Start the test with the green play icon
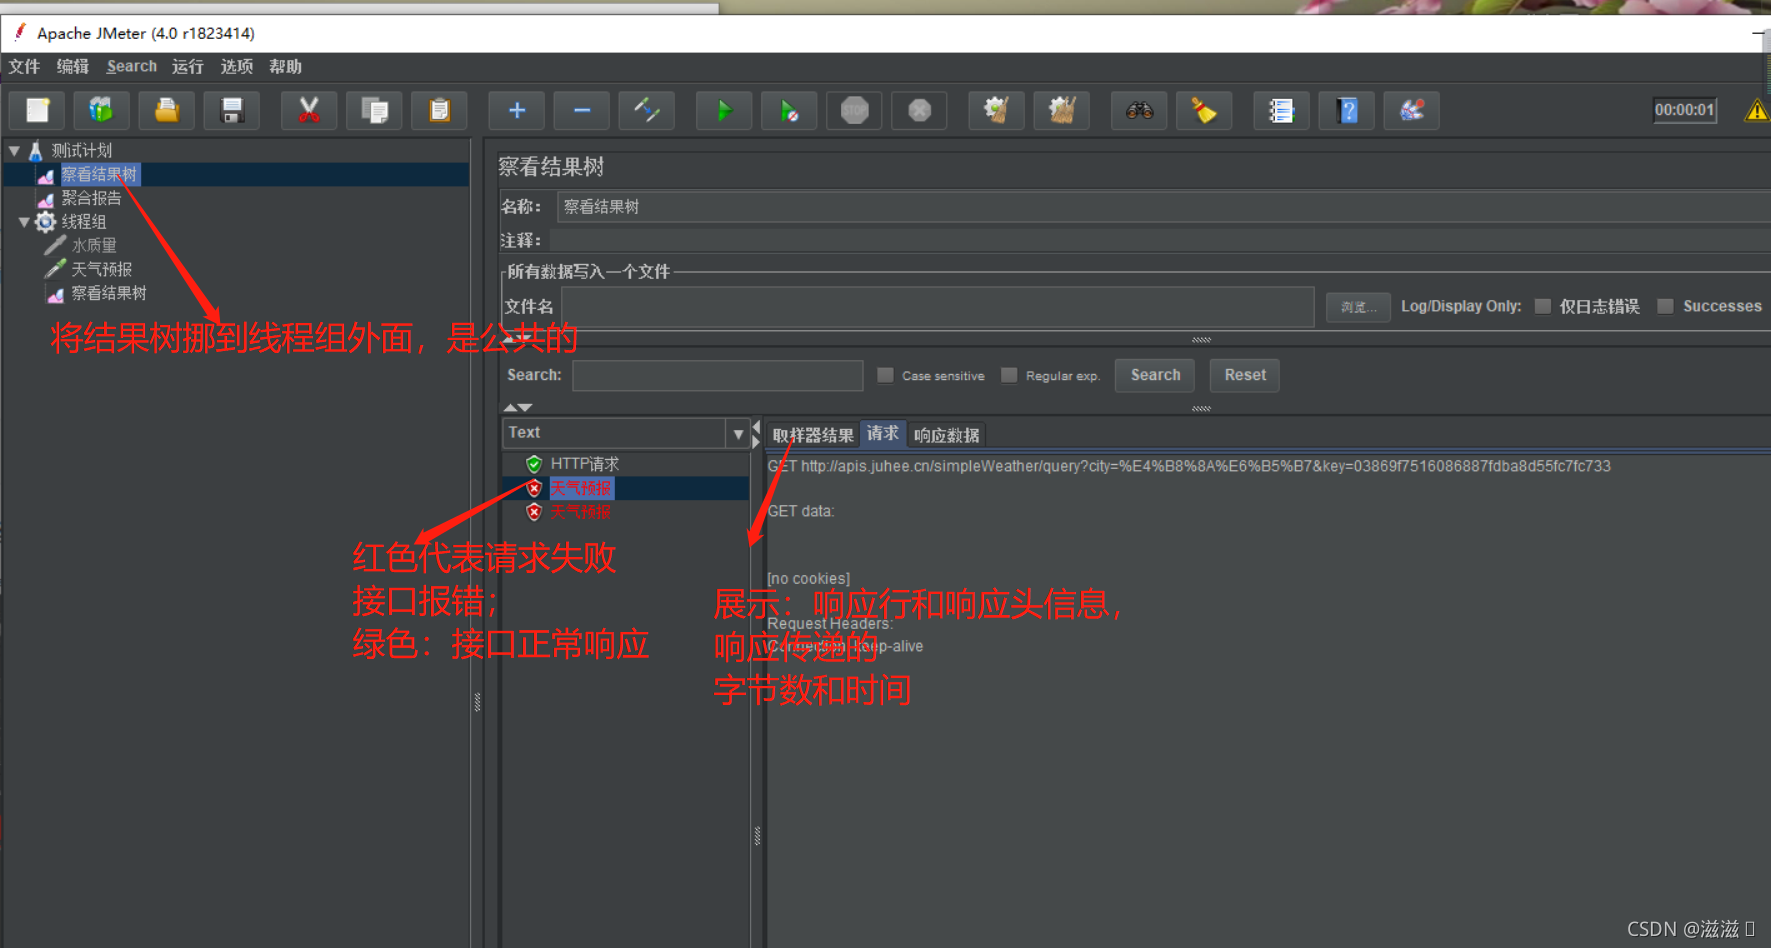This screenshot has width=1771, height=948. coord(724,110)
